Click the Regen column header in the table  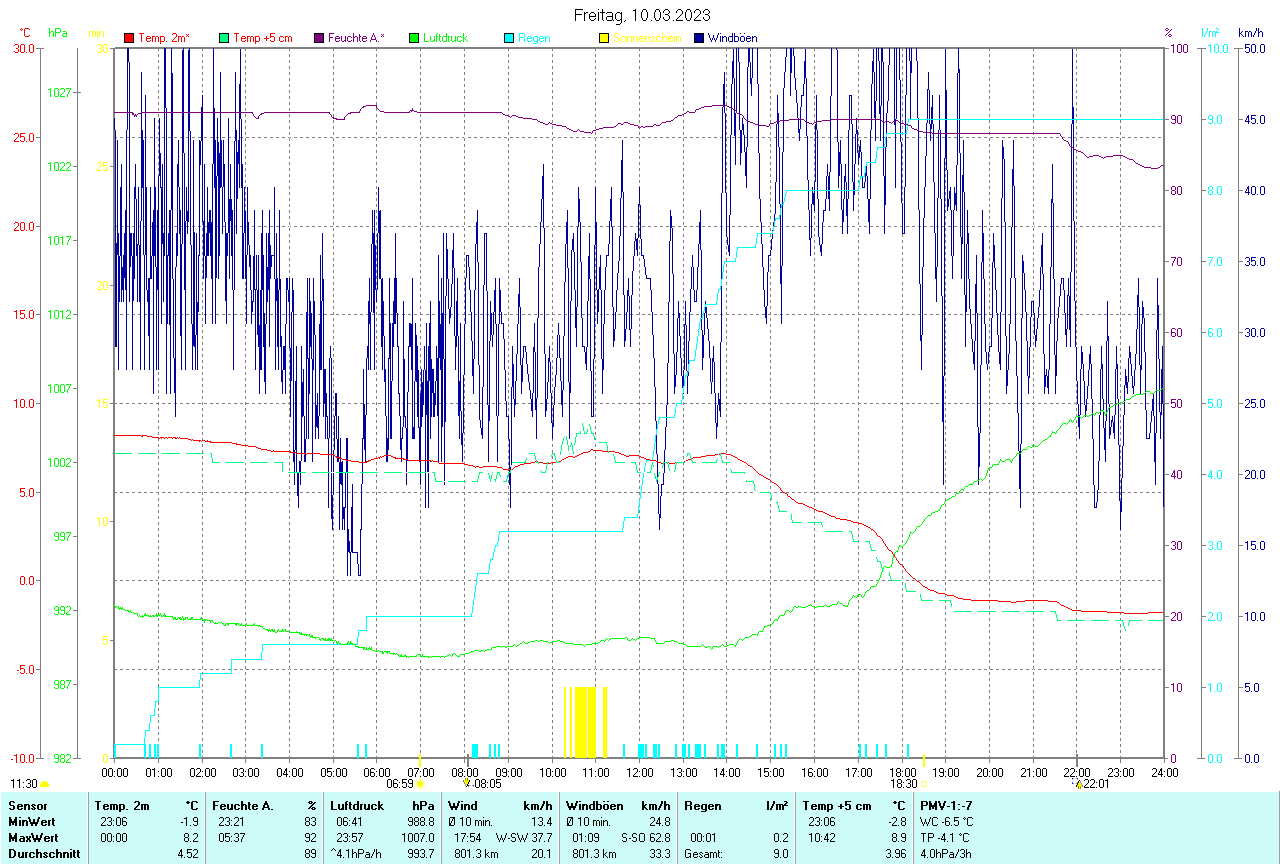coord(701,805)
